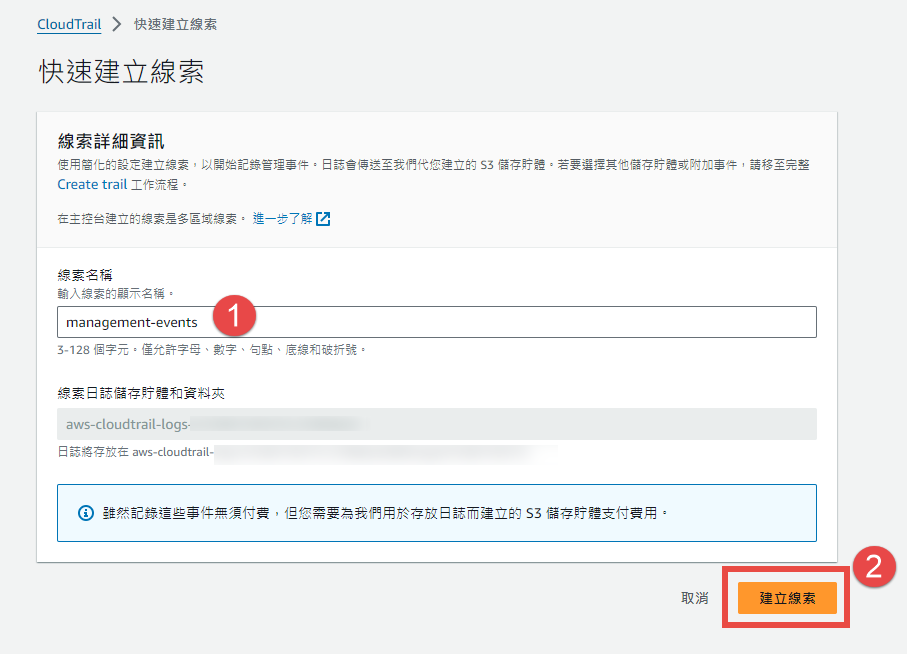Open the 進一步了解 link
The height and width of the screenshot is (654, 907).
pyautogui.click(x=282, y=219)
